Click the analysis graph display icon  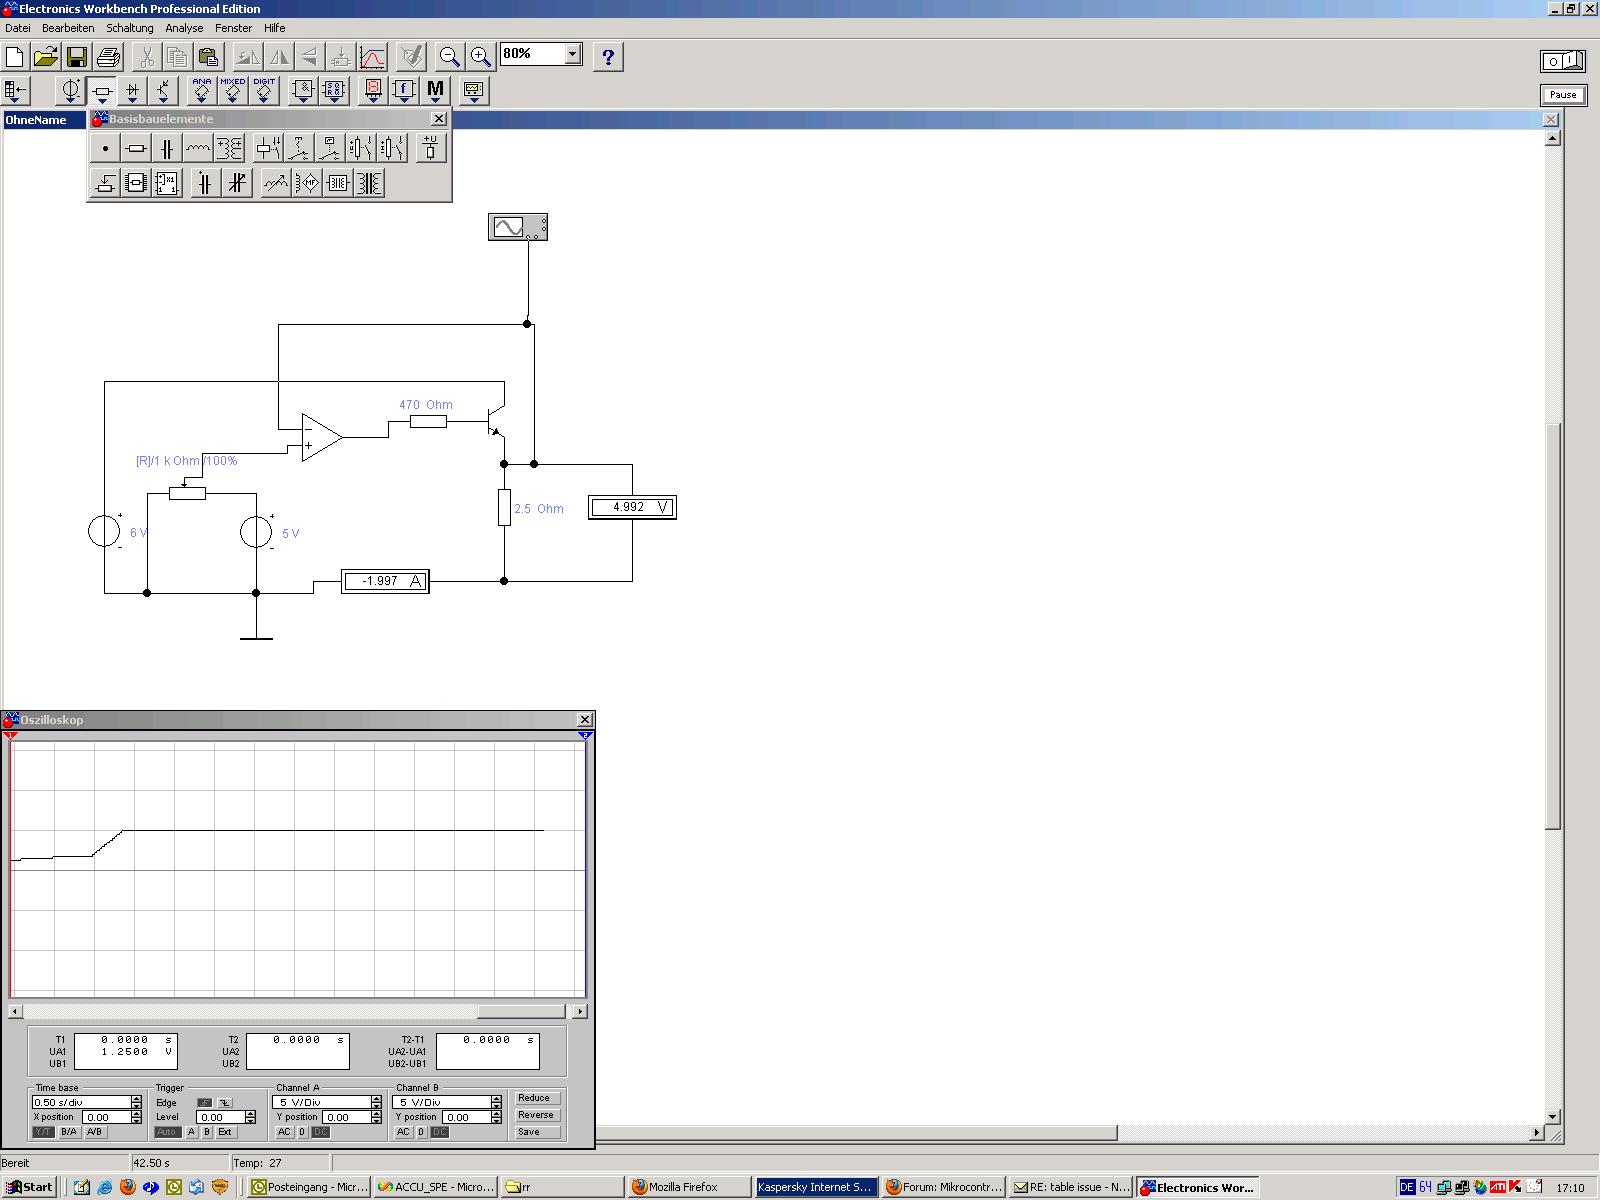click(372, 57)
